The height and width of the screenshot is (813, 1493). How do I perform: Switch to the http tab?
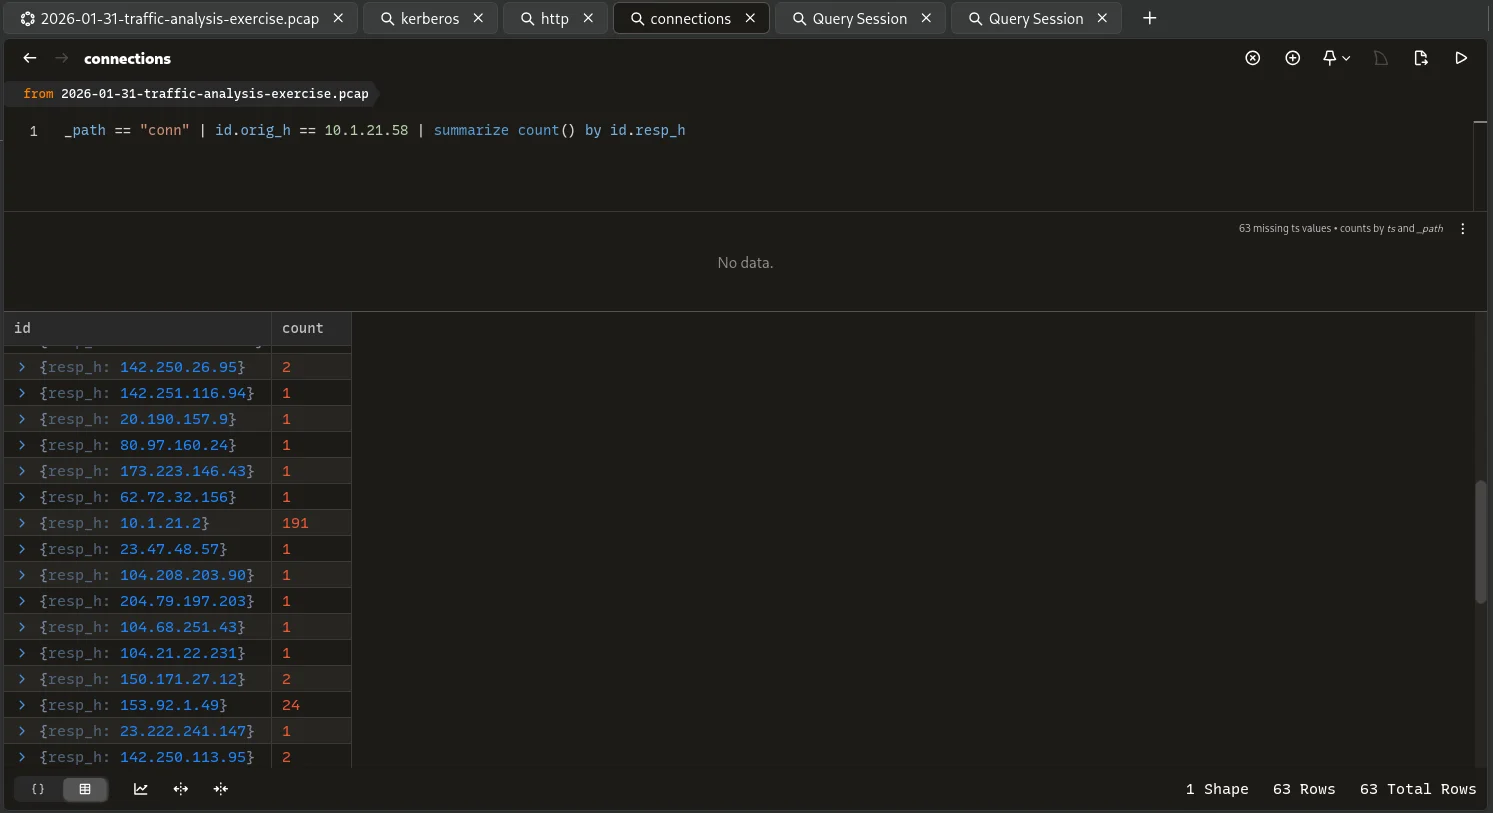[x=554, y=18]
